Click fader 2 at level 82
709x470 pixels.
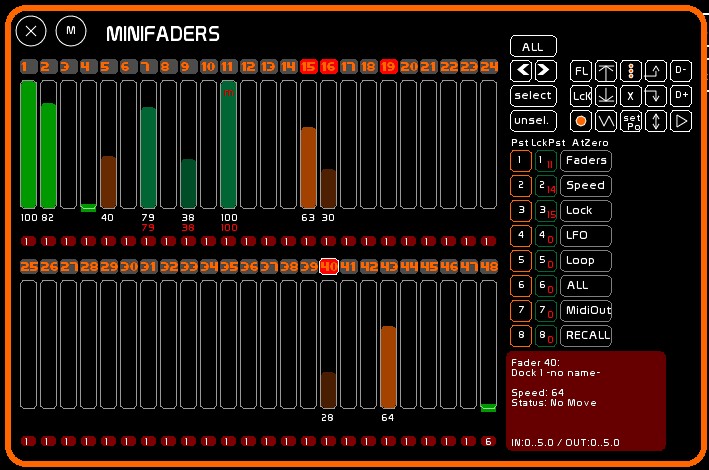click(x=48, y=145)
